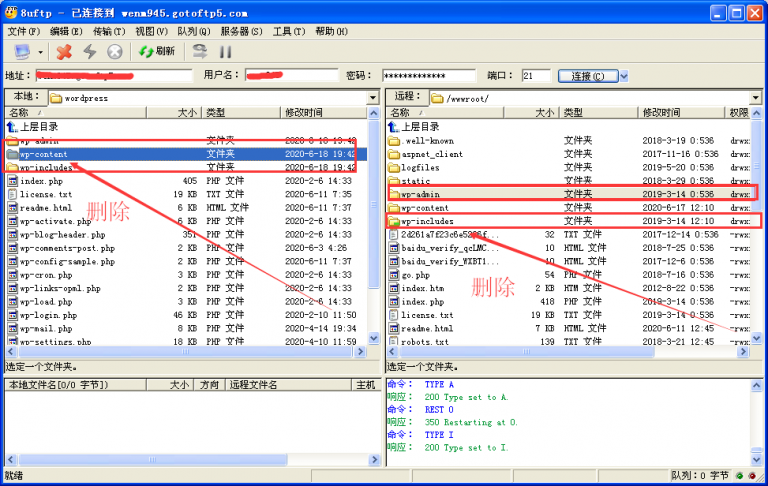Click the 地址 address input field
Screen dimensions: 768x486
click(x=114, y=75)
